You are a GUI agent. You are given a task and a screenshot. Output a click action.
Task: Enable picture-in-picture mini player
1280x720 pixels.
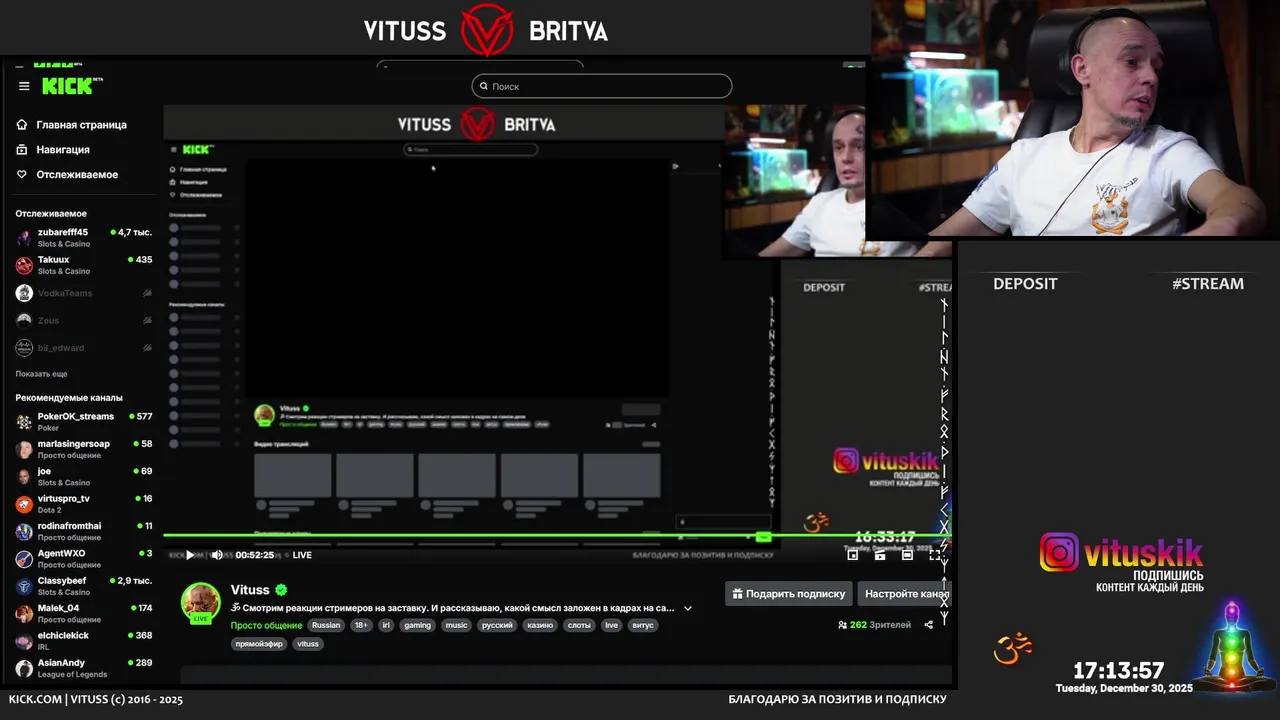(853, 555)
